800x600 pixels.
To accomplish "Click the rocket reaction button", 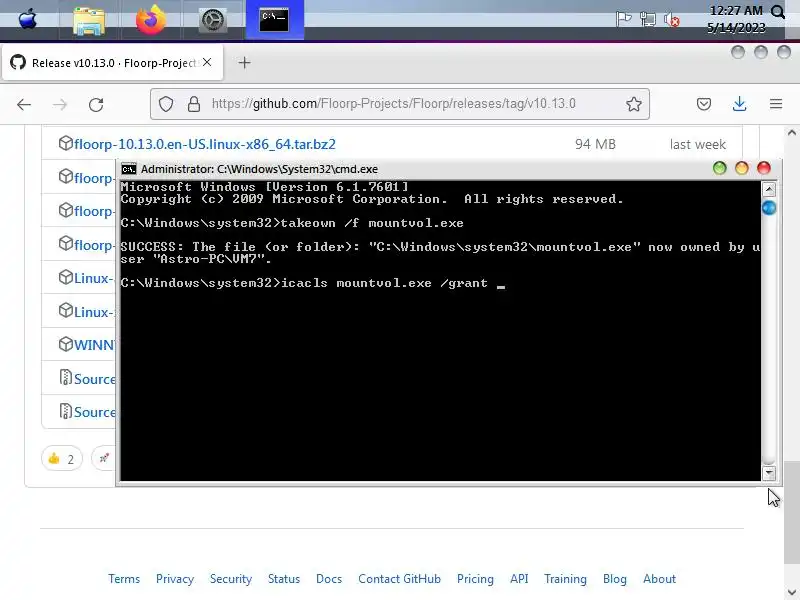I will tap(104, 459).
